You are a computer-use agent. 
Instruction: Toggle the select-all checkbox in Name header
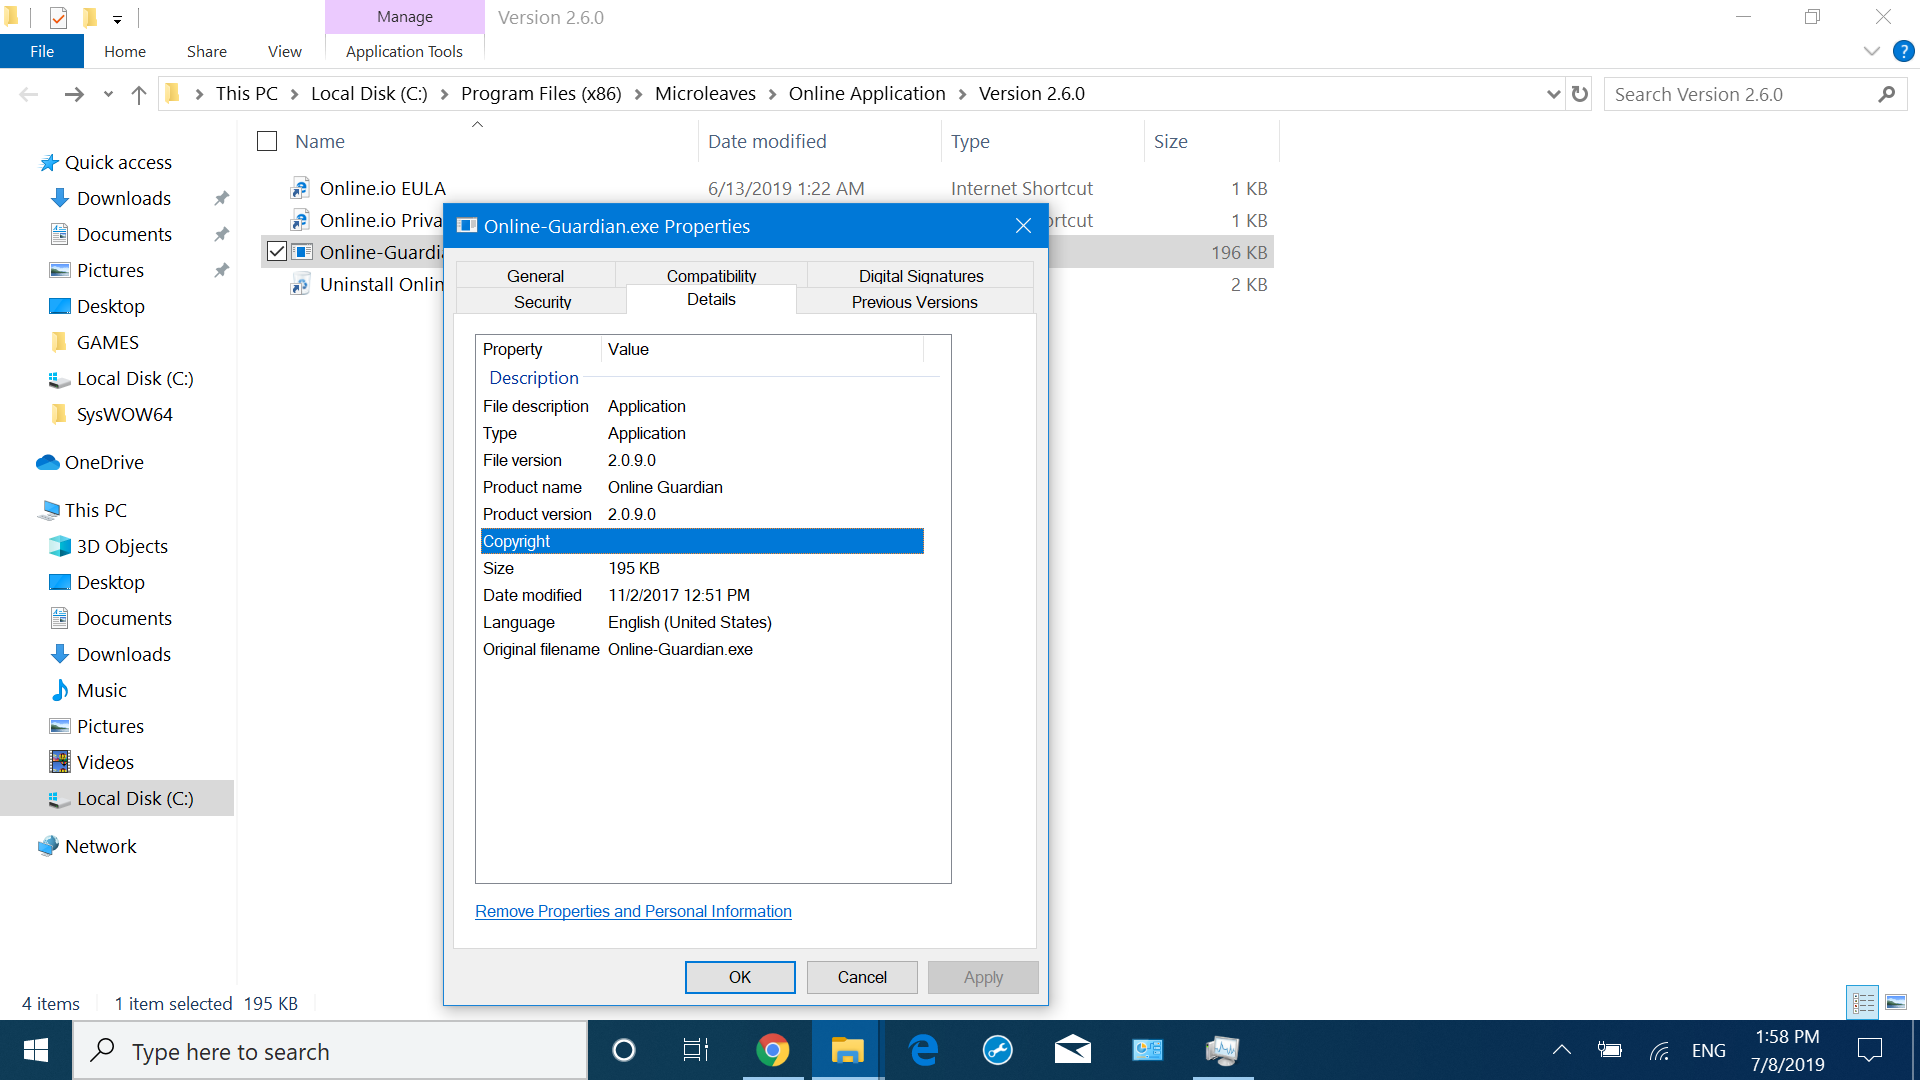[267, 142]
